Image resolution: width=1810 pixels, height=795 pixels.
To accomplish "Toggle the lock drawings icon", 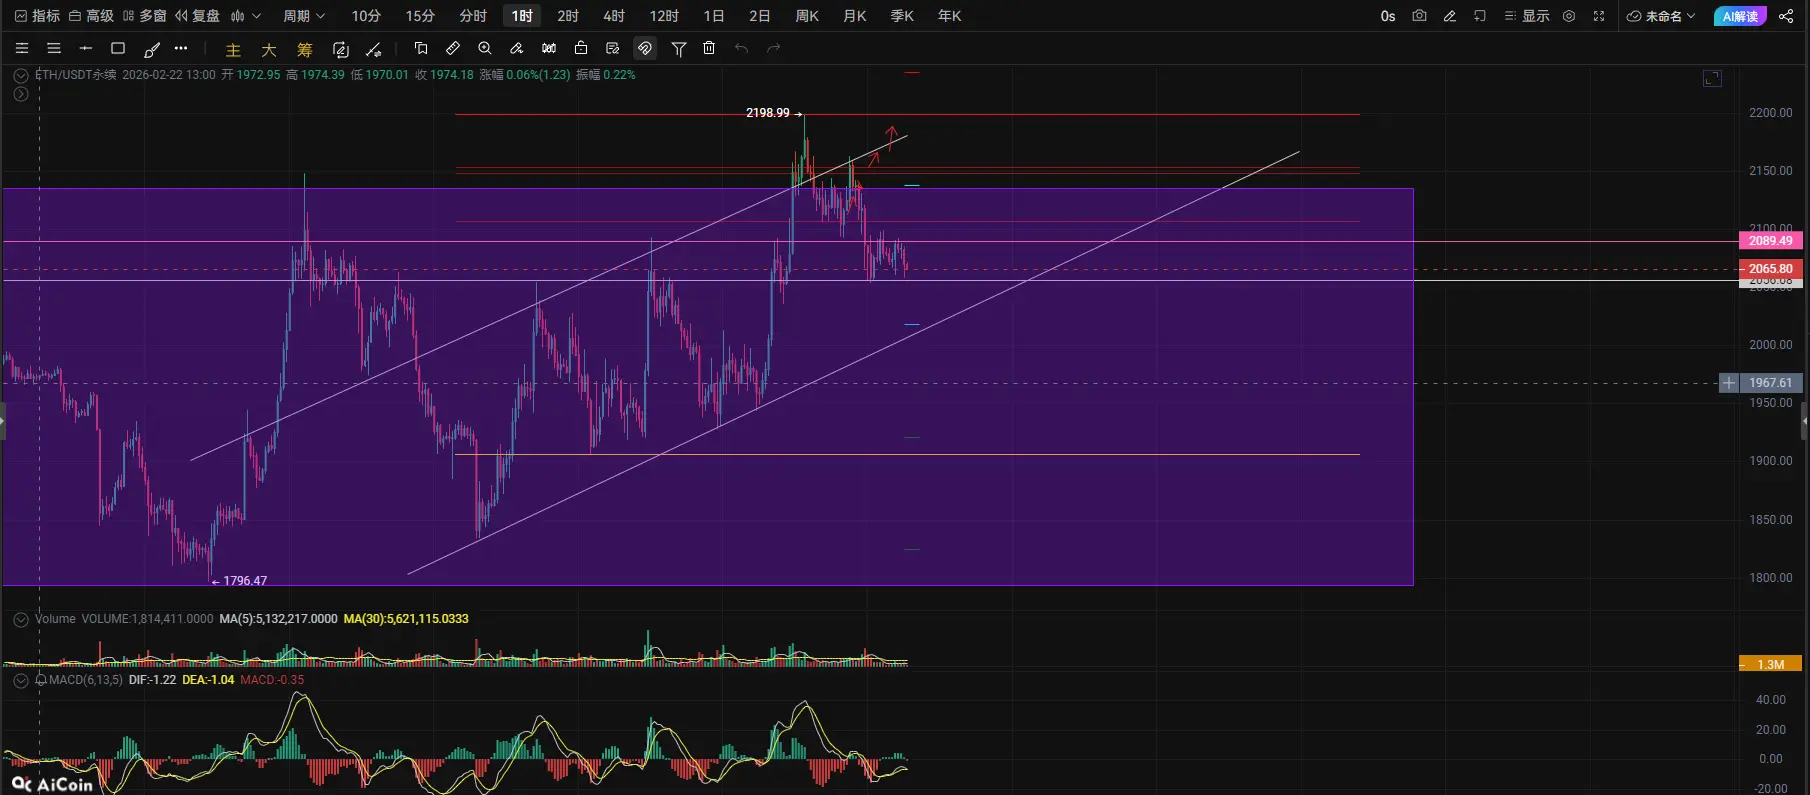I will (581, 48).
